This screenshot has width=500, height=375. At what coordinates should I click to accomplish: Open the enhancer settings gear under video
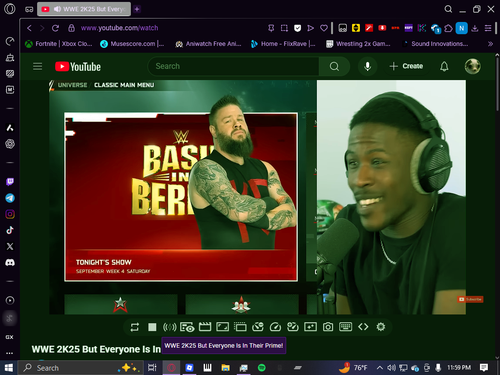(x=381, y=327)
